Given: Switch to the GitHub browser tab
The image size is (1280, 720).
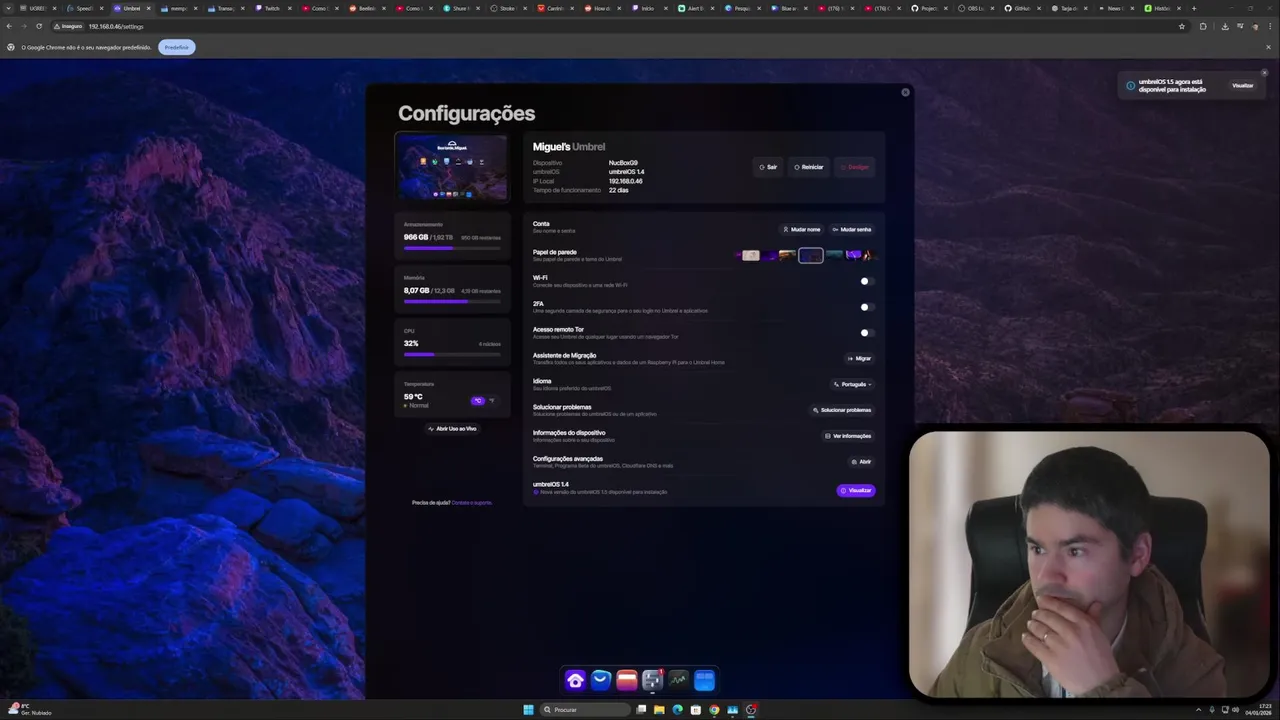Looking at the screenshot, I should [x=1021, y=8].
